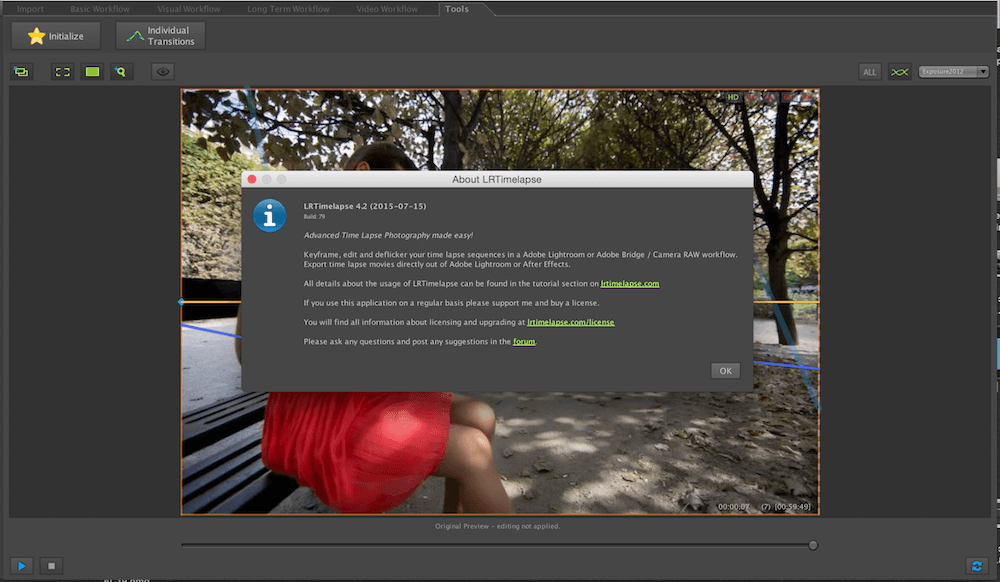Click the blue info icon in dialog
This screenshot has width=1000, height=582.
(x=270, y=215)
